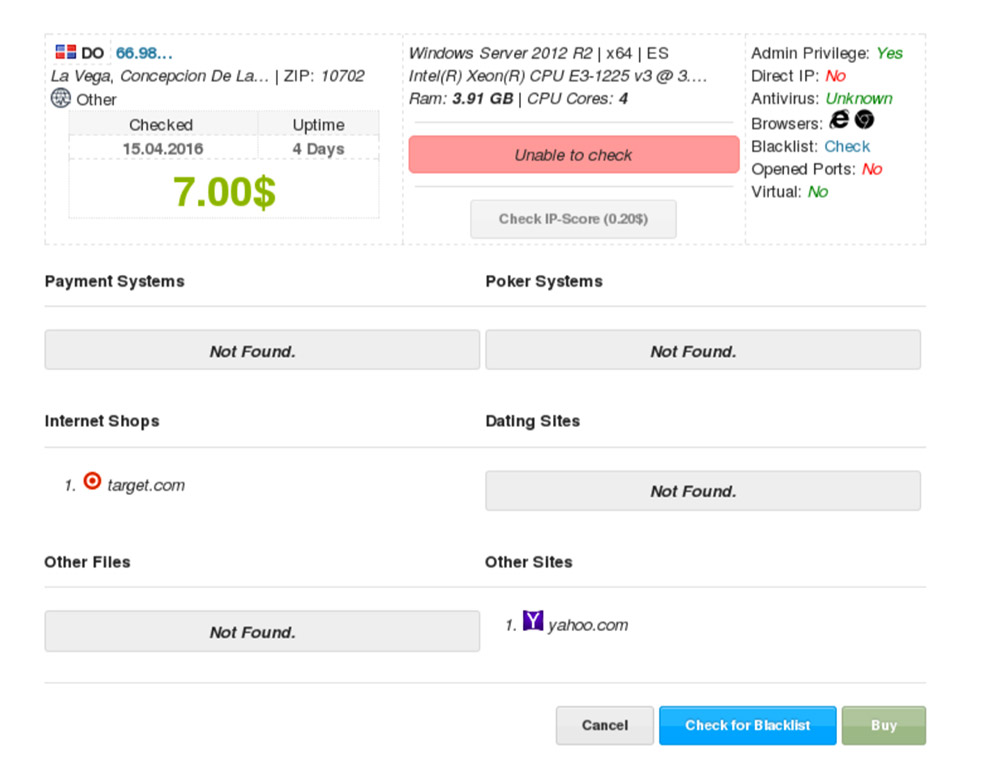
Task: Click the Poker Systems heading
Action: pyautogui.click(x=544, y=281)
